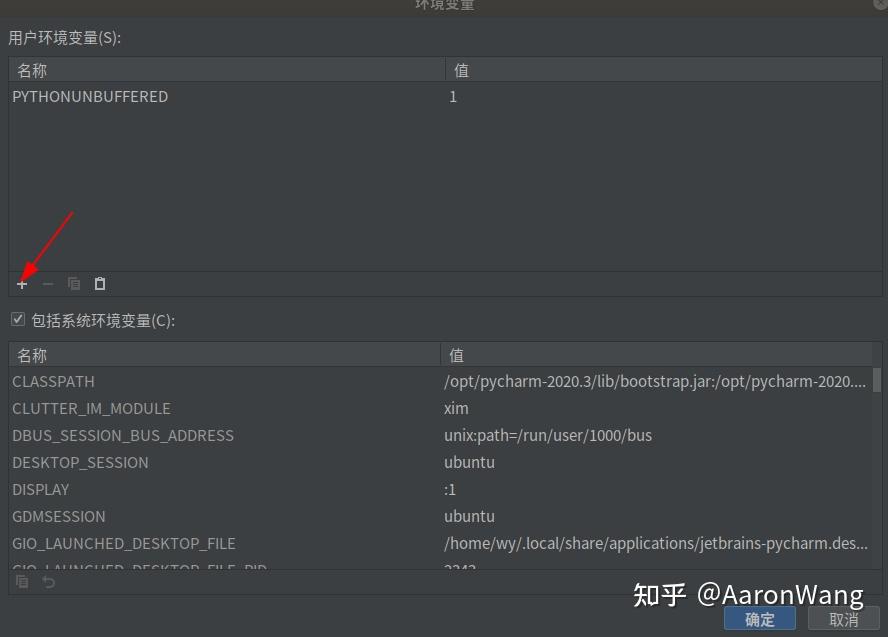Add a new user environment variable
The width and height of the screenshot is (888, 637).
(x=22, y=283)
